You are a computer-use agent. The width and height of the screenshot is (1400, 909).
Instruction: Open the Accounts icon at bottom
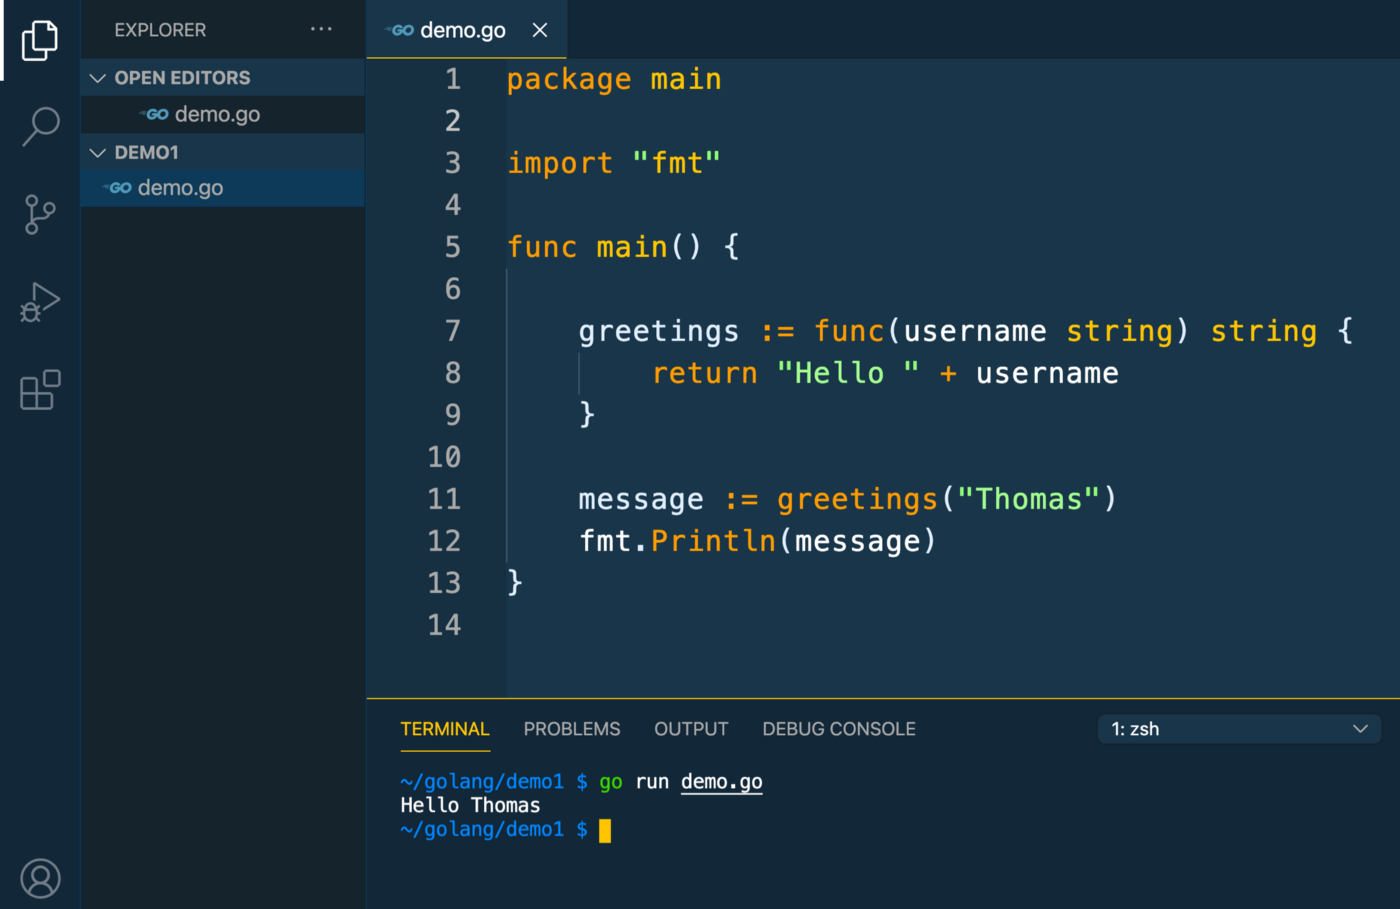pyautogui.click(x=40, y=878)
